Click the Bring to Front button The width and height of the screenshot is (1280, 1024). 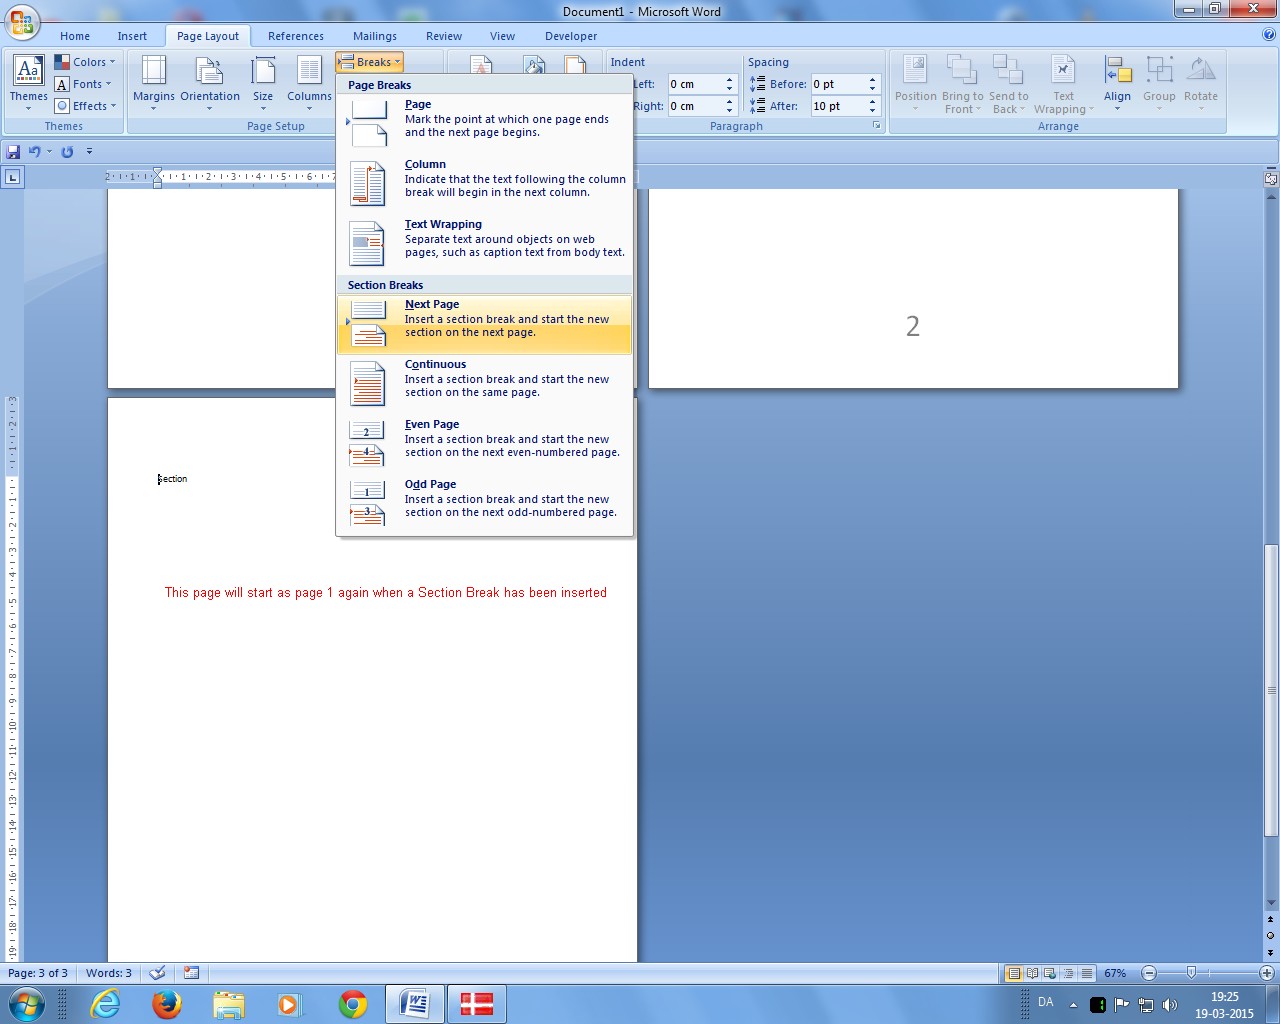[962, 84]
